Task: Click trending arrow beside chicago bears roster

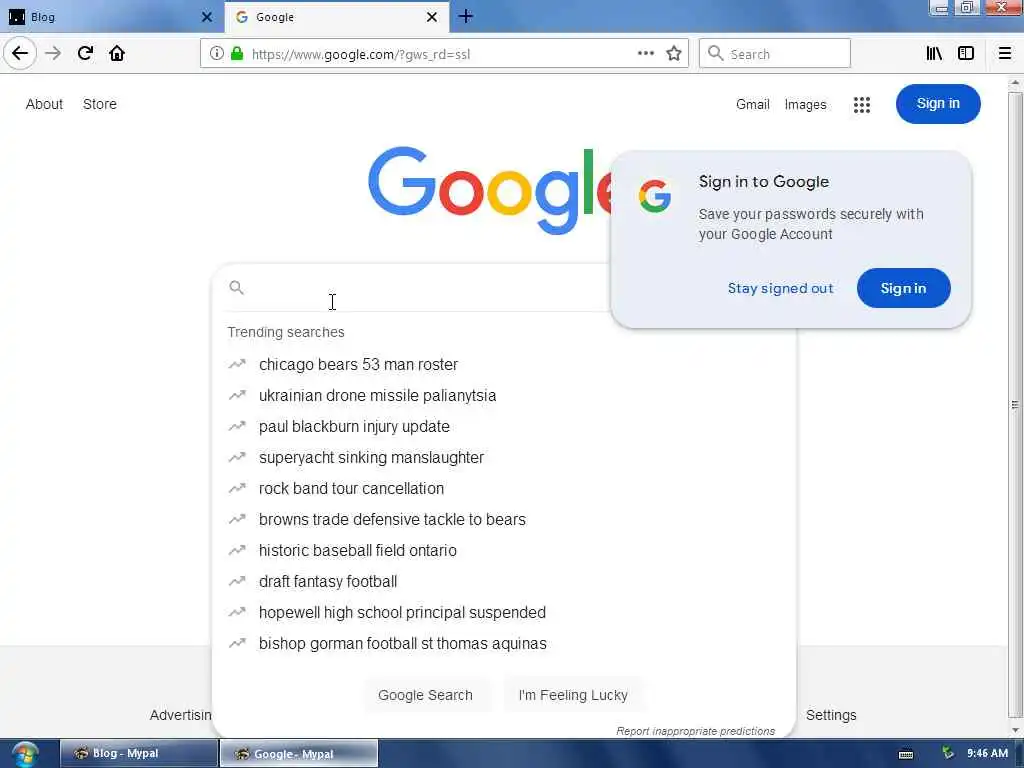Action: click(x=237, y=364)
